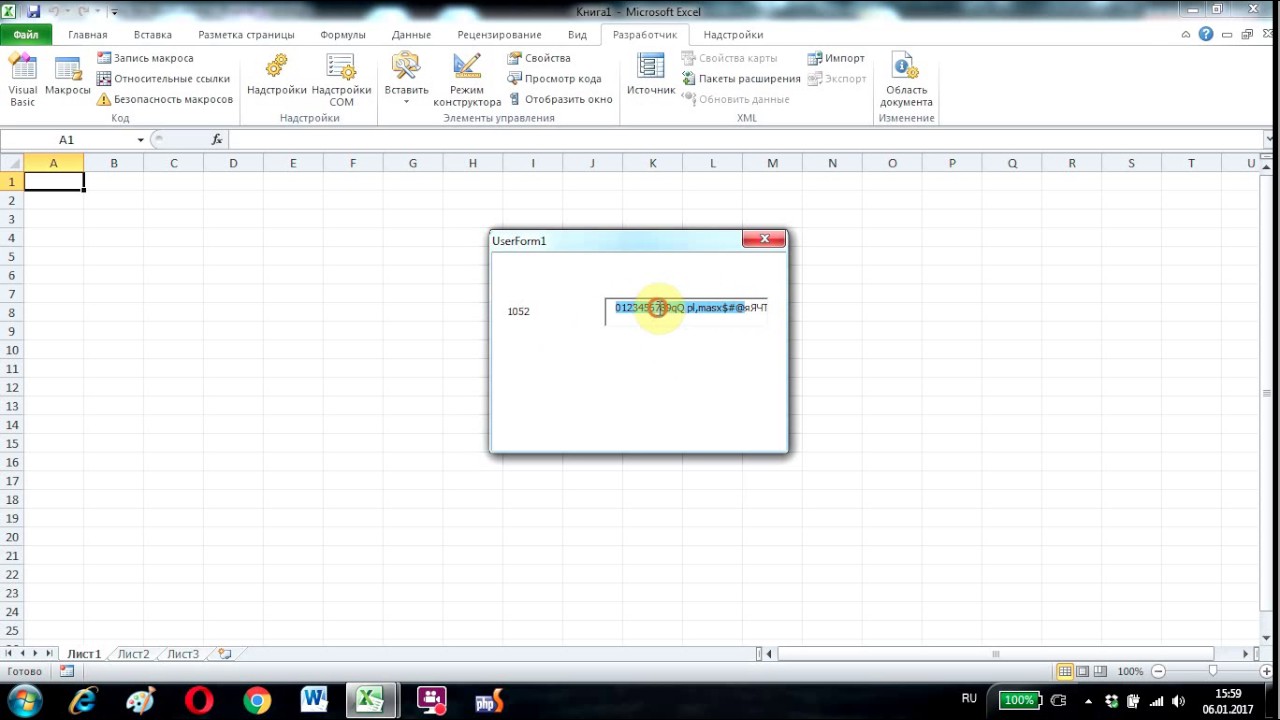The height and width of the screenshot is (720, 1280).
Task: Open Надстройки COM dialog
Action: pyautogui.click(x=341, y=80)
